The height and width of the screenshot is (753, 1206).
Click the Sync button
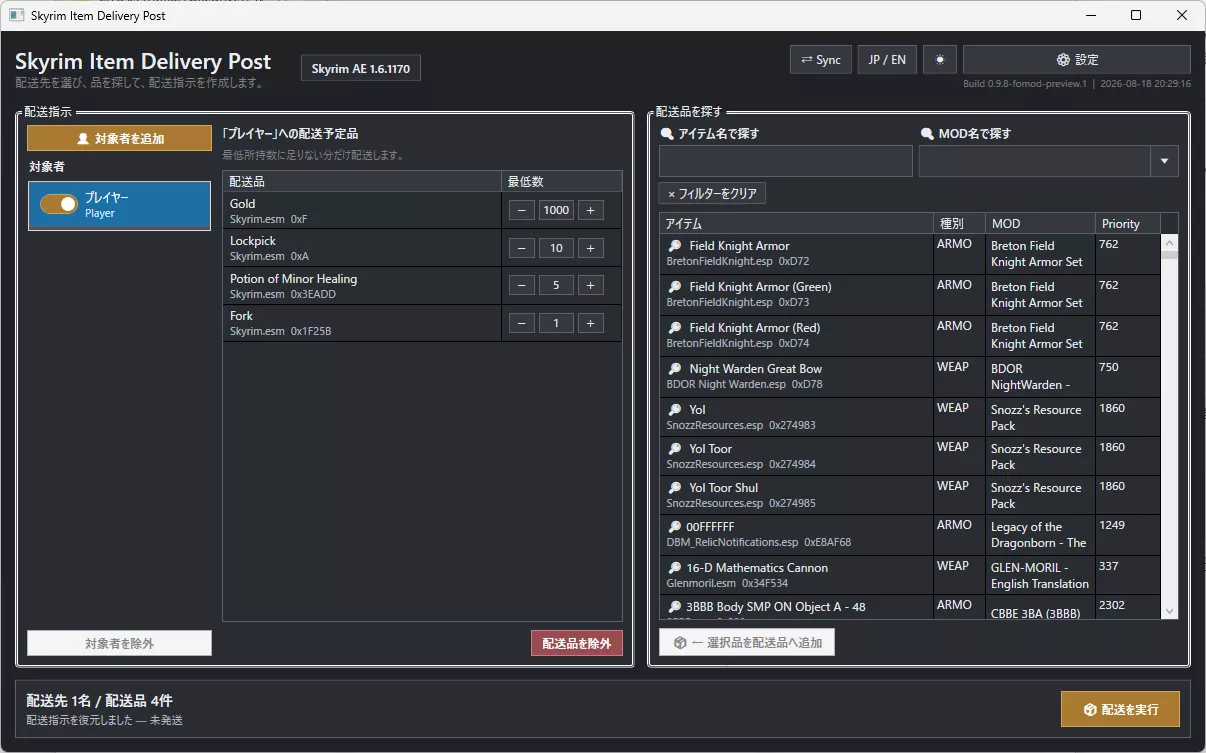821,60
